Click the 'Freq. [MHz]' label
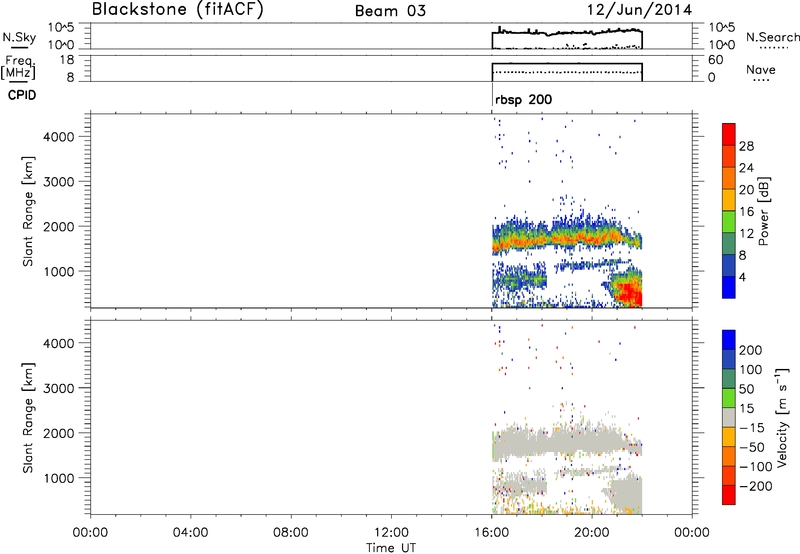Screen dimensions: 800x554 [x=18, y=67]
